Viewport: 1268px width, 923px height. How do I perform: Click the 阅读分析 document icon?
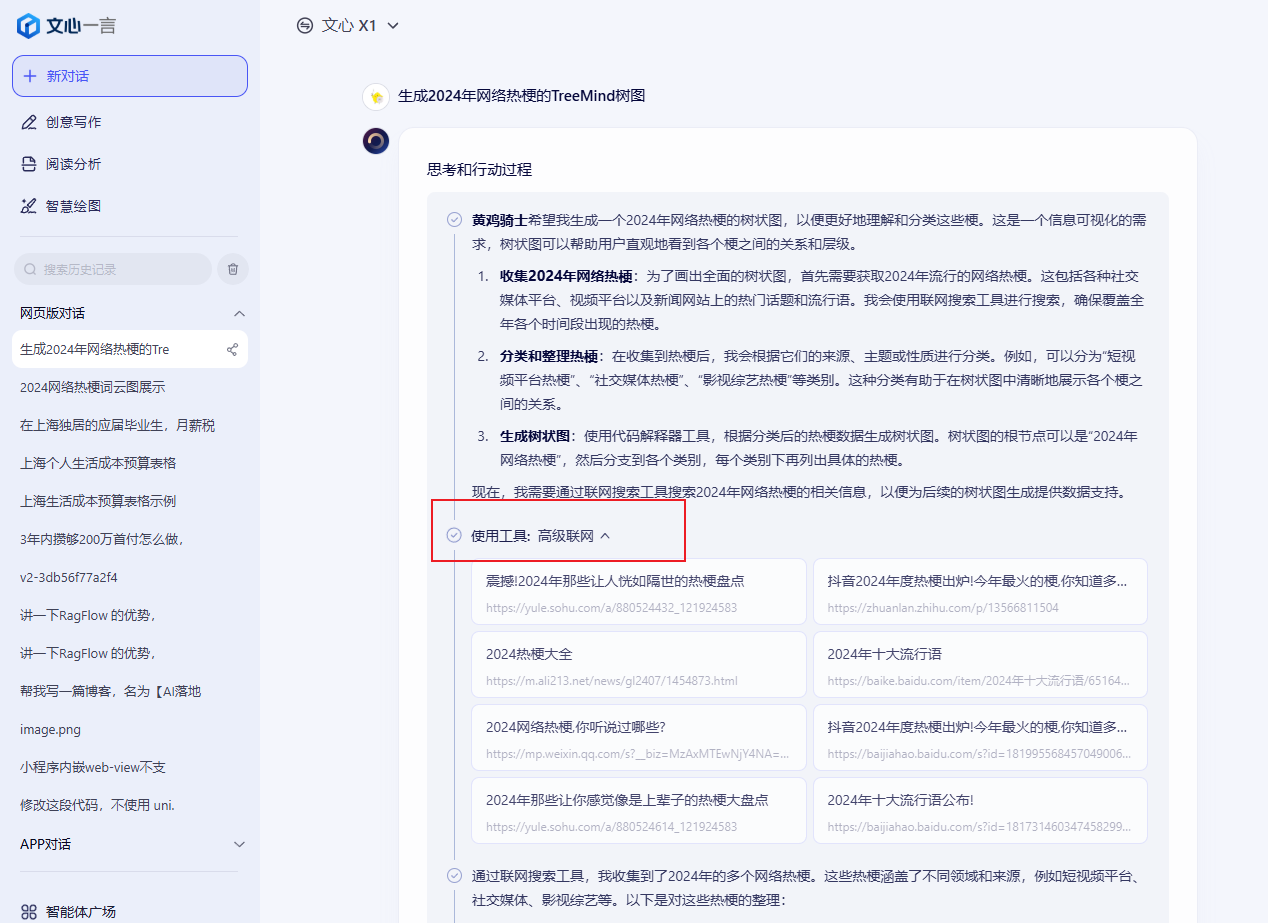tap(30, 164)
